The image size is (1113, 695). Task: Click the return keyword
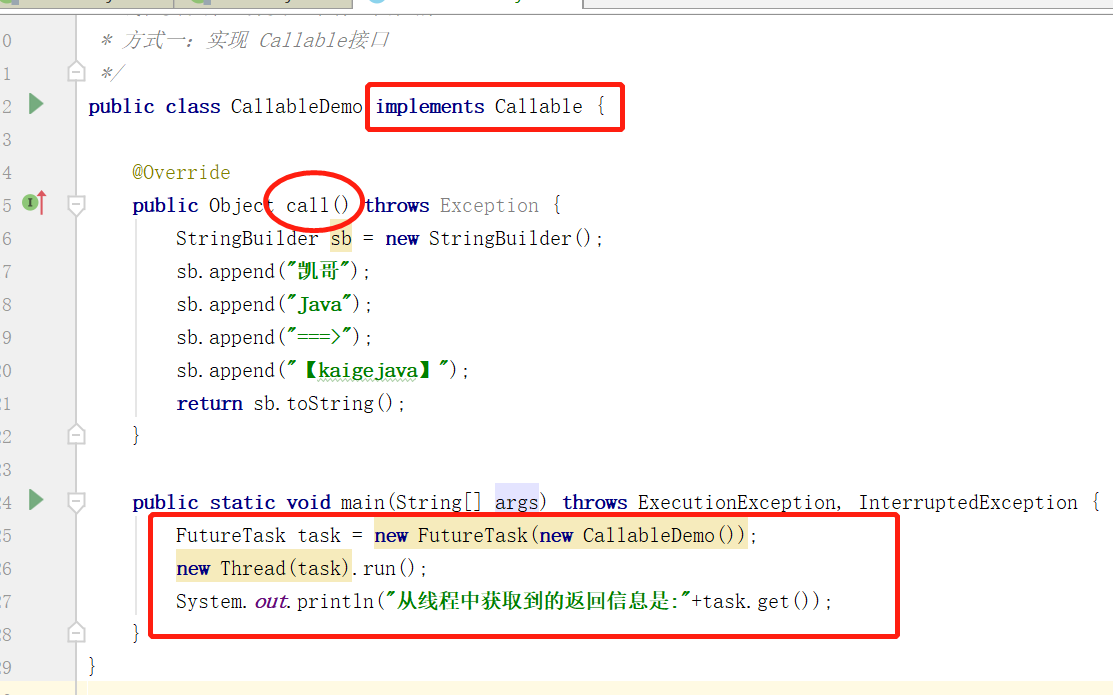point(209,404)
